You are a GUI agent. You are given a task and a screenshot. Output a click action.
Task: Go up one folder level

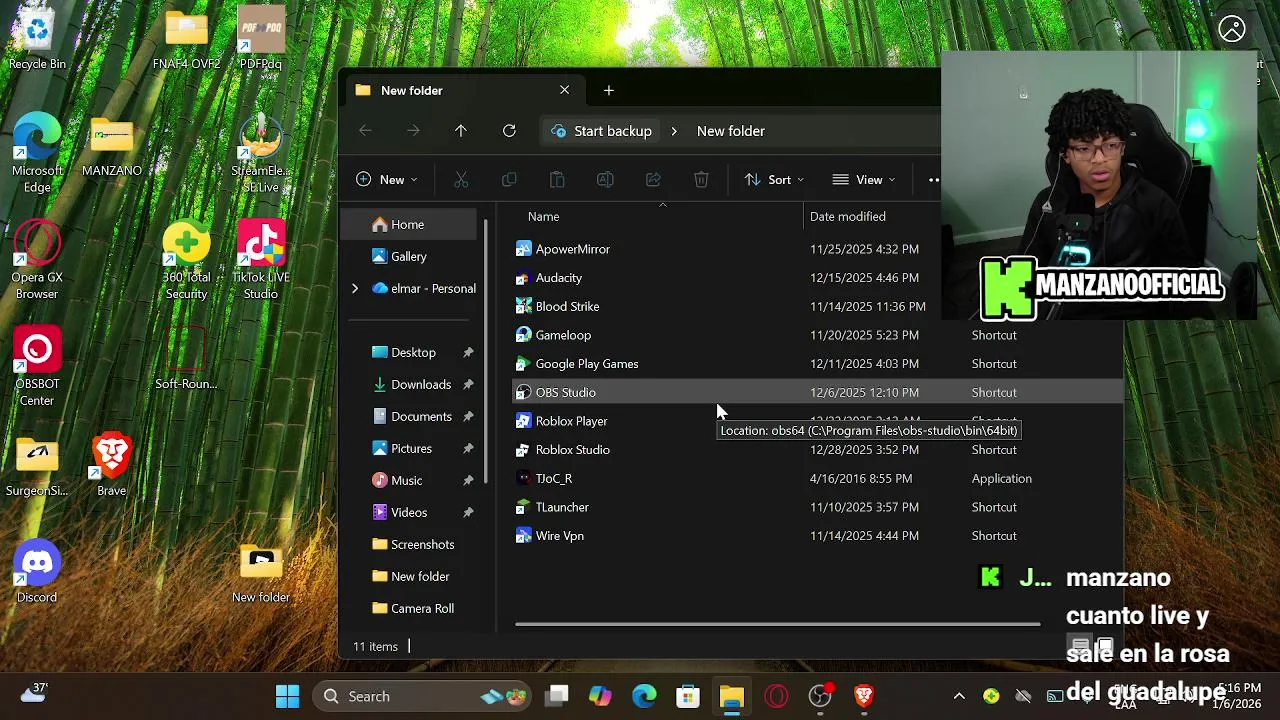(461, 131)
